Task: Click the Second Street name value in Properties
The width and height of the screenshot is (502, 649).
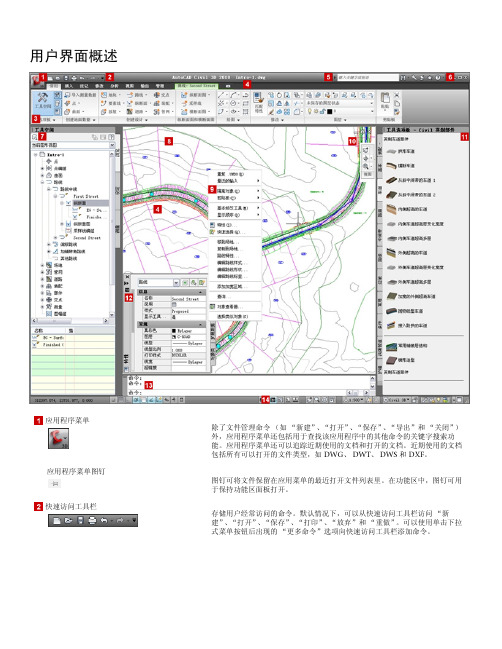Action: click(189, 299)
